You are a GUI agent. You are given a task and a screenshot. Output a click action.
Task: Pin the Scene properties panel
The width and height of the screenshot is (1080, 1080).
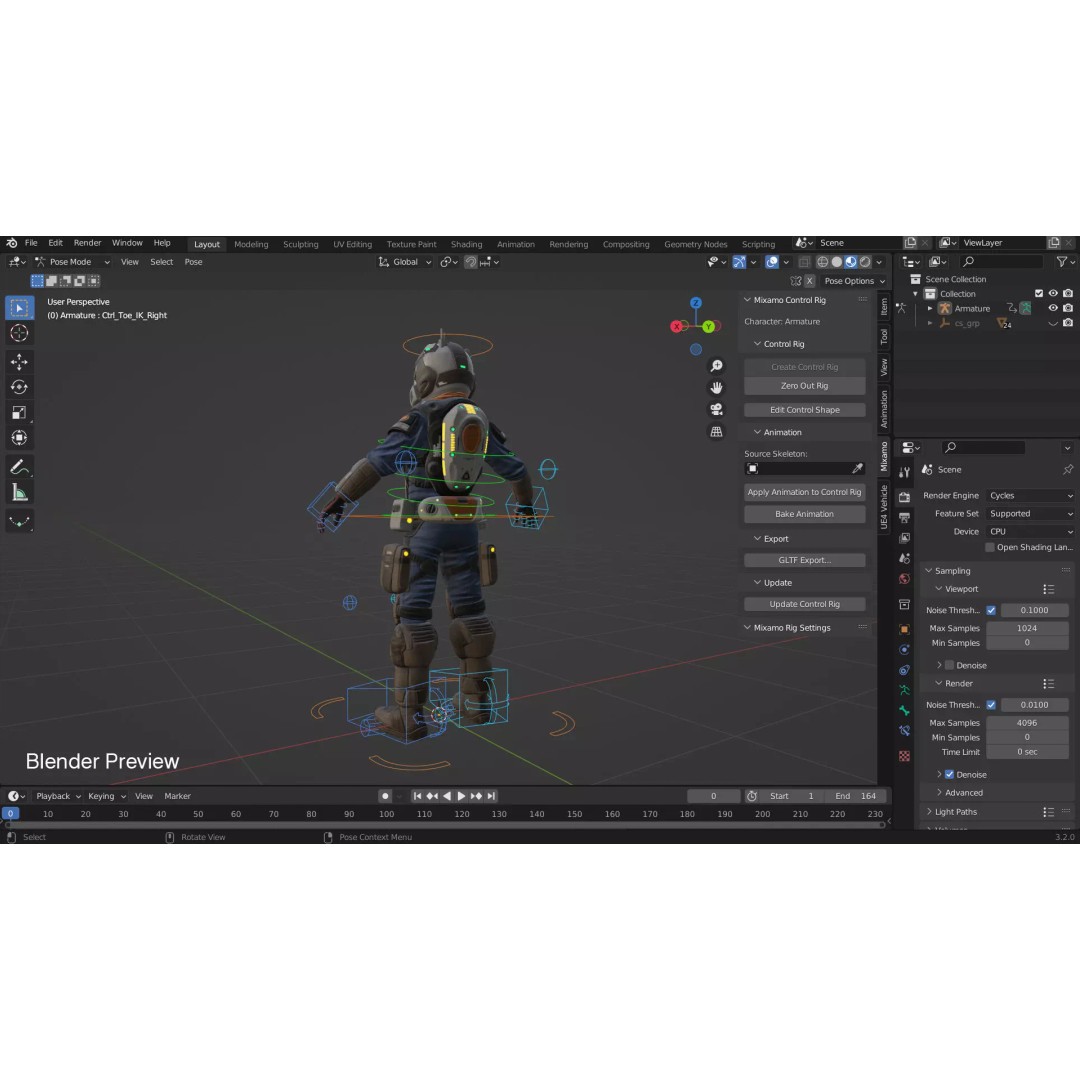coord(1068,470)
